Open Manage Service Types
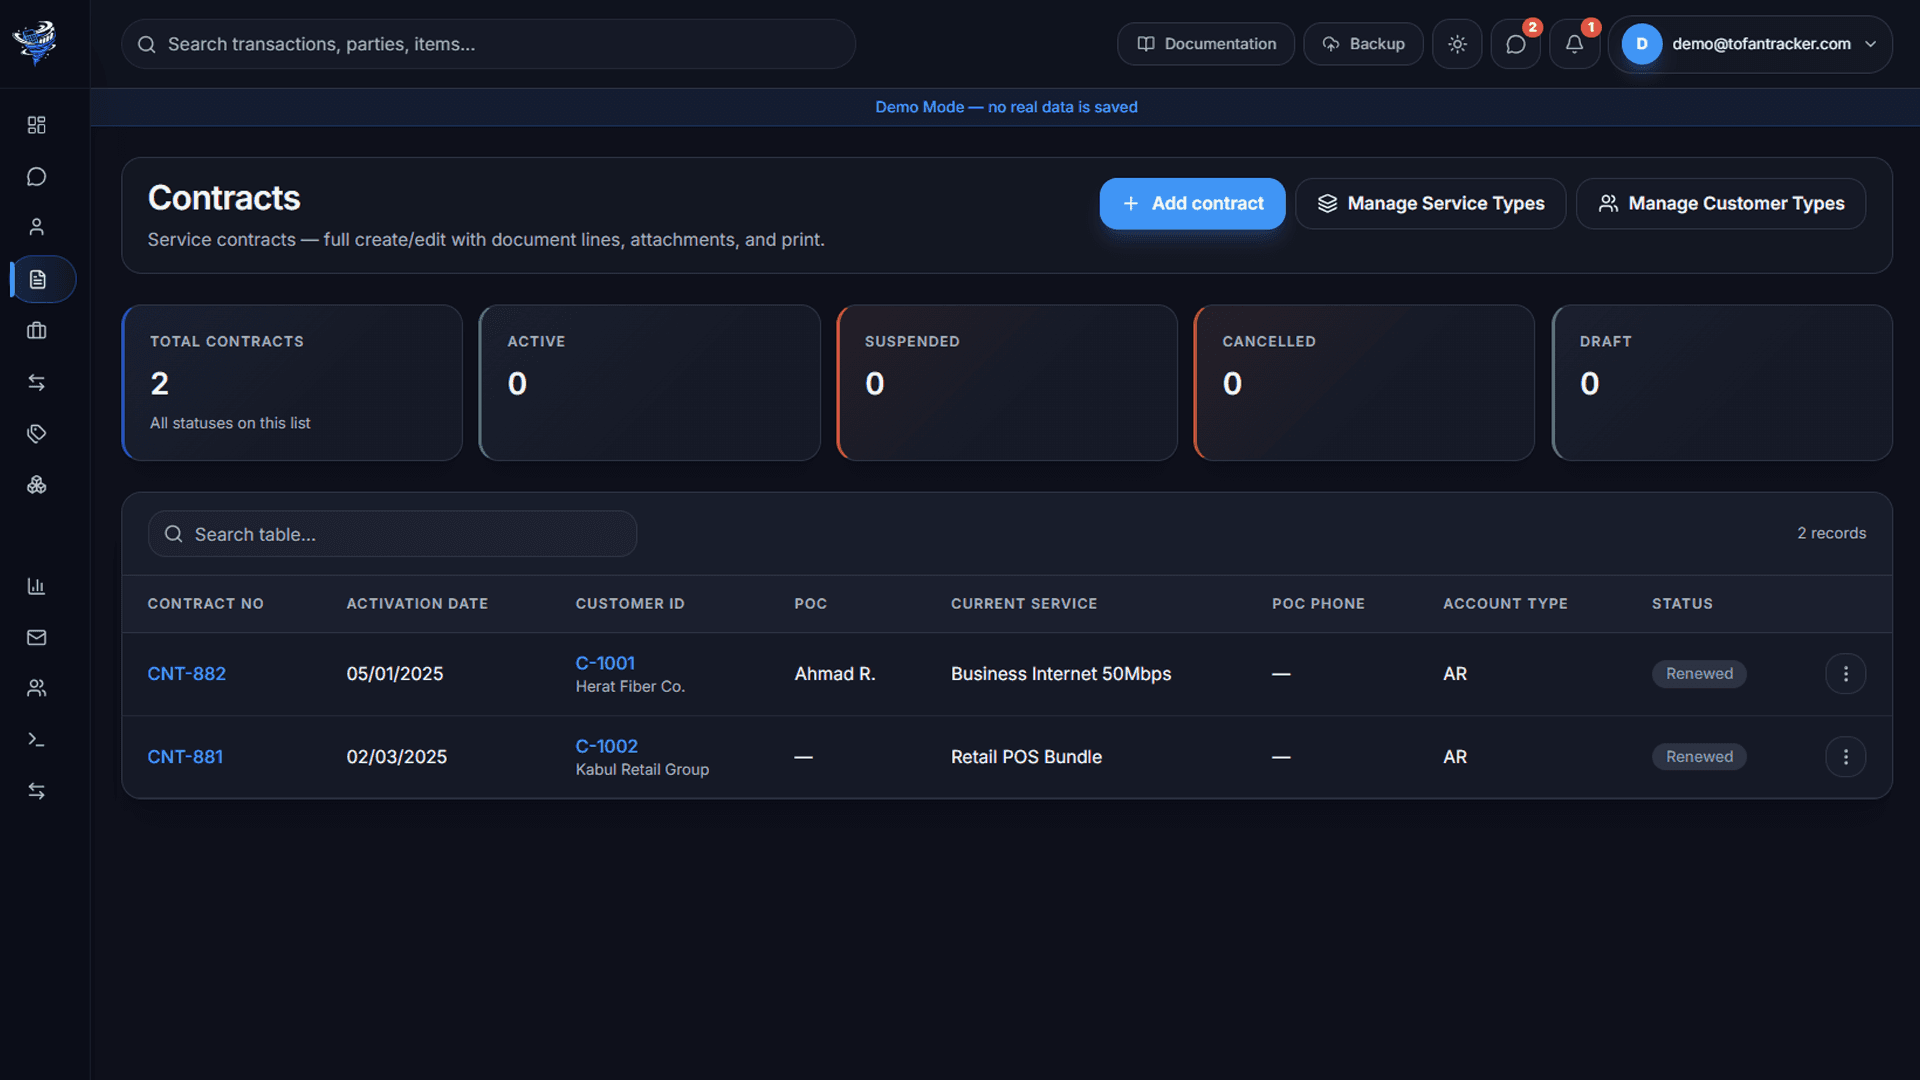The height and width of the screenshot is (1080, 1920). (1431, 204)
